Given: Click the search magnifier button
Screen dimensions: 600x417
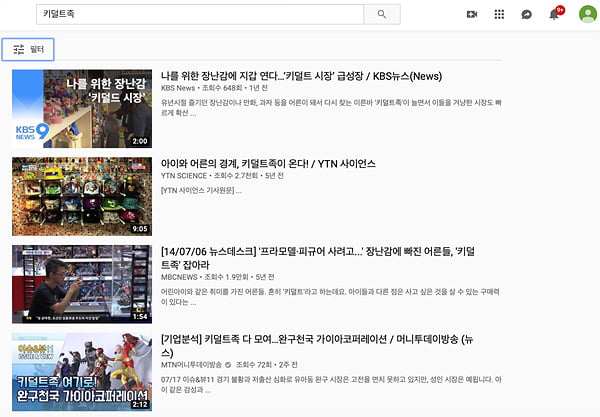Looking at the screenshot, I should click(382, 14).
